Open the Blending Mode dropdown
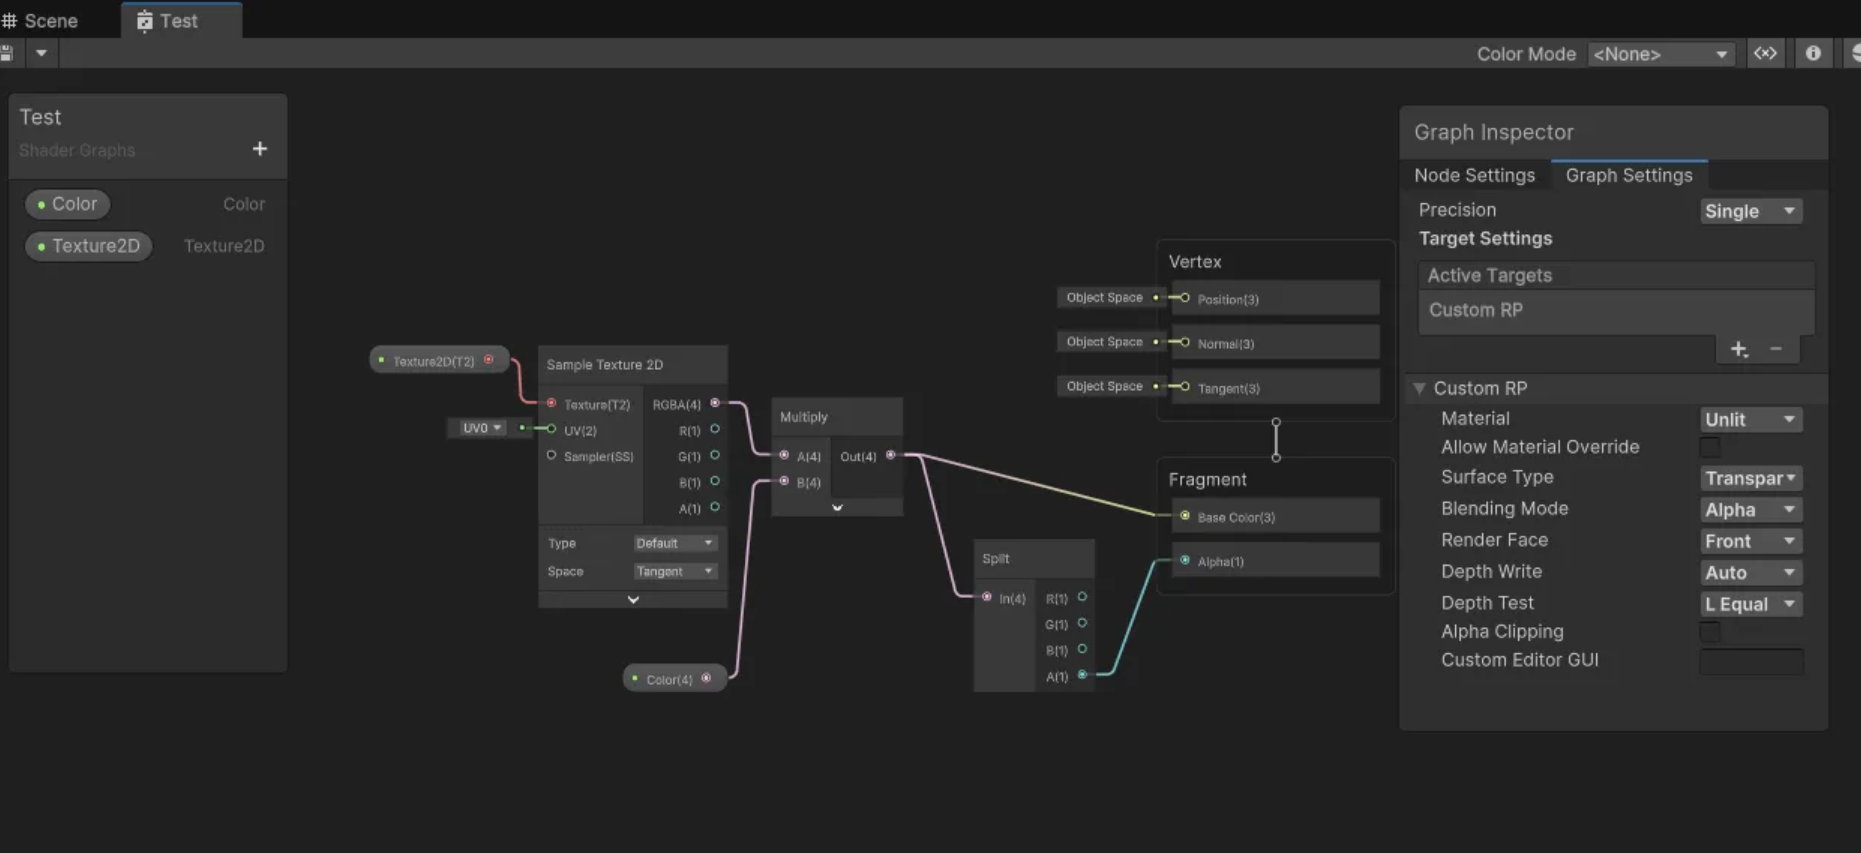The image size is (1861, 853). point(1751,510)
